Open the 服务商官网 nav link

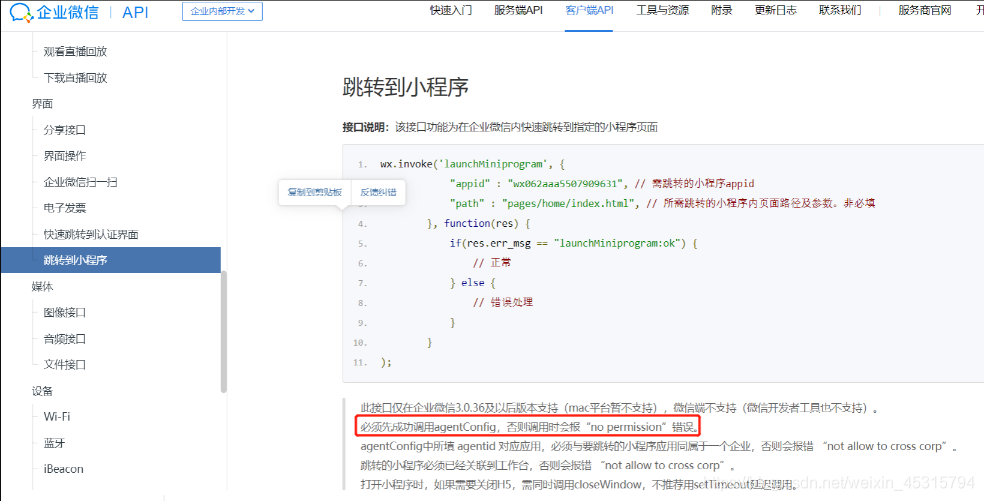pos(924,11)
